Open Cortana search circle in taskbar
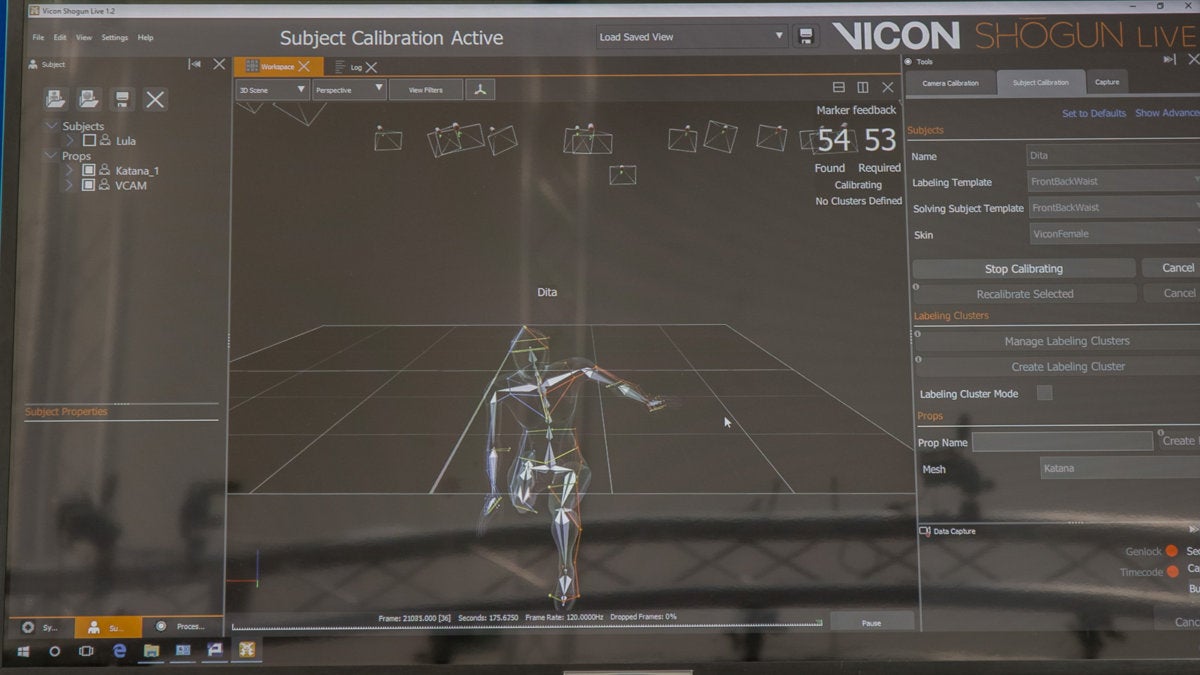 pos(55,650)
